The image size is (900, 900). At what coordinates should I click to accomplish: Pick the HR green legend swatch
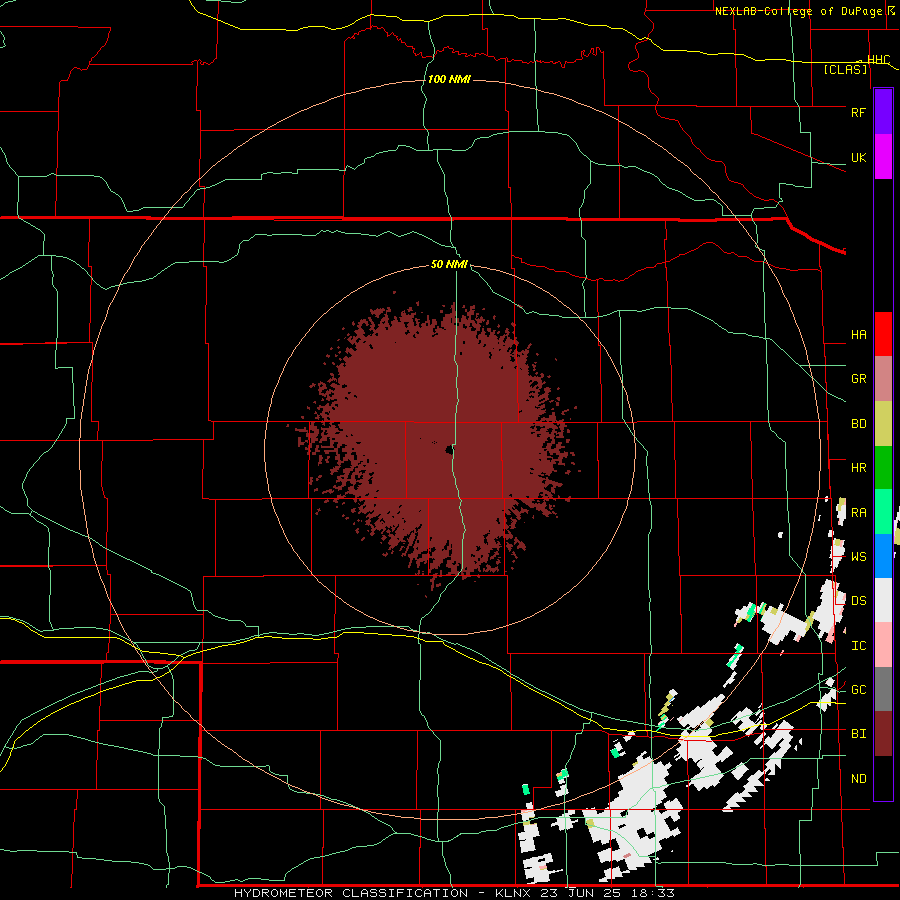[x=883, y=467]
